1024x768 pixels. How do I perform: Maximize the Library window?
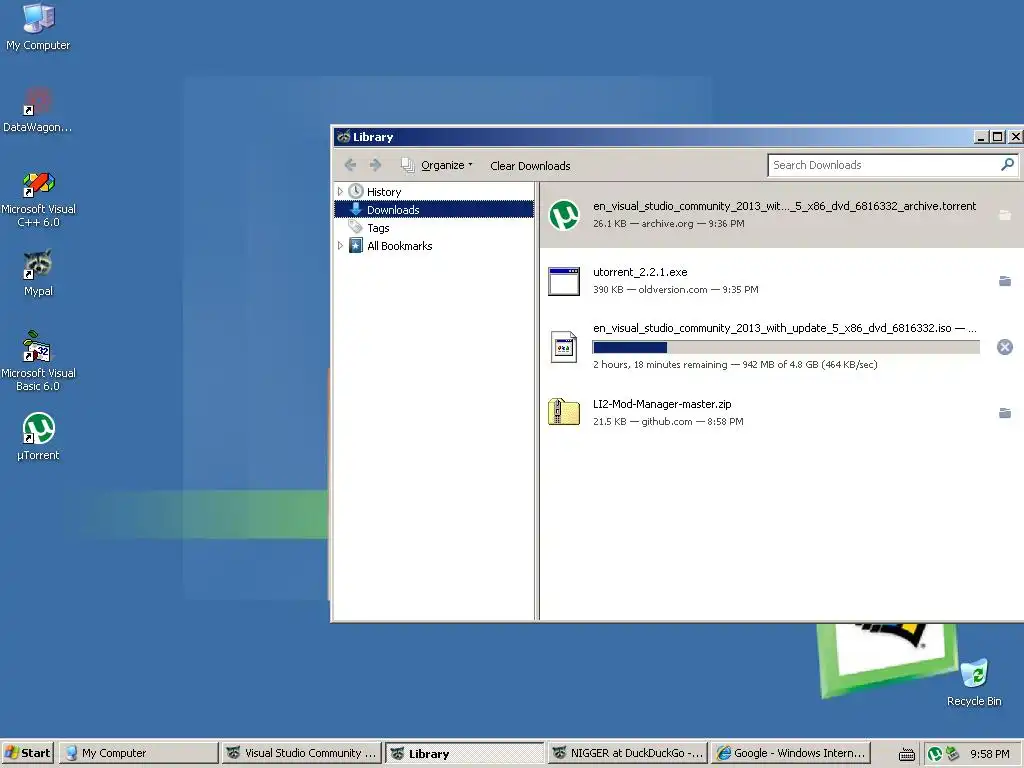(x=997, y=136)
